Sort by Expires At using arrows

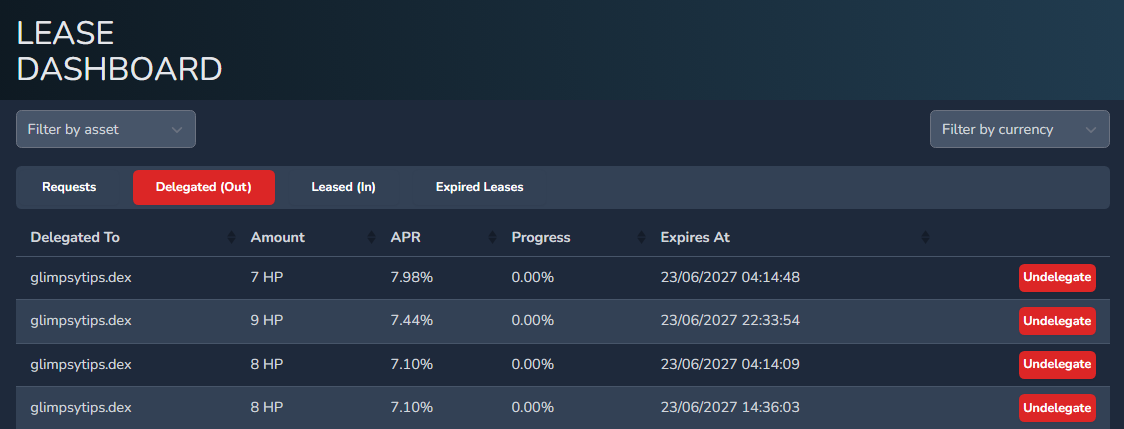tap(925, 238)
